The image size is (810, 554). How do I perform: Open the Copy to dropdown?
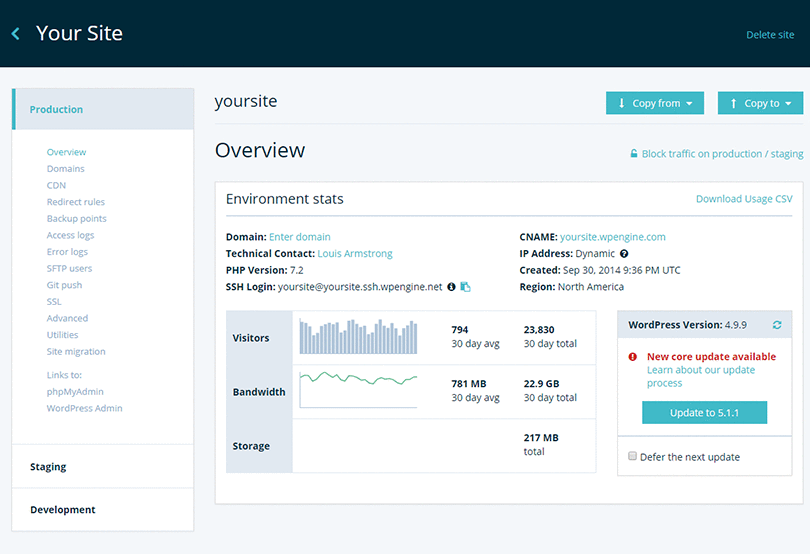760,103
